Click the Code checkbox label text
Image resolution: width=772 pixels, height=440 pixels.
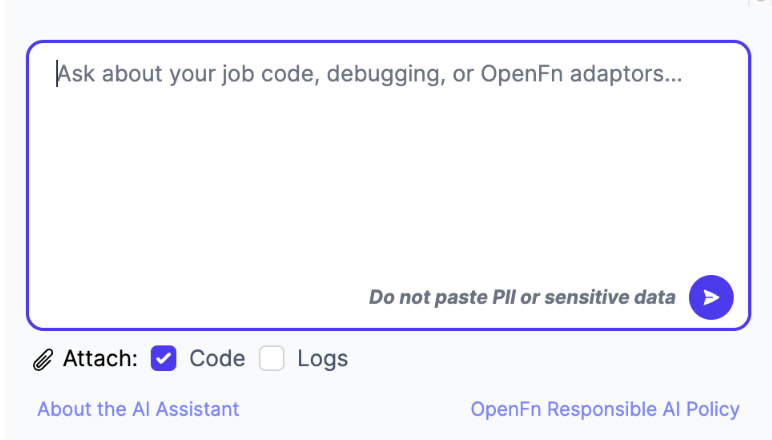coord(217,358)
